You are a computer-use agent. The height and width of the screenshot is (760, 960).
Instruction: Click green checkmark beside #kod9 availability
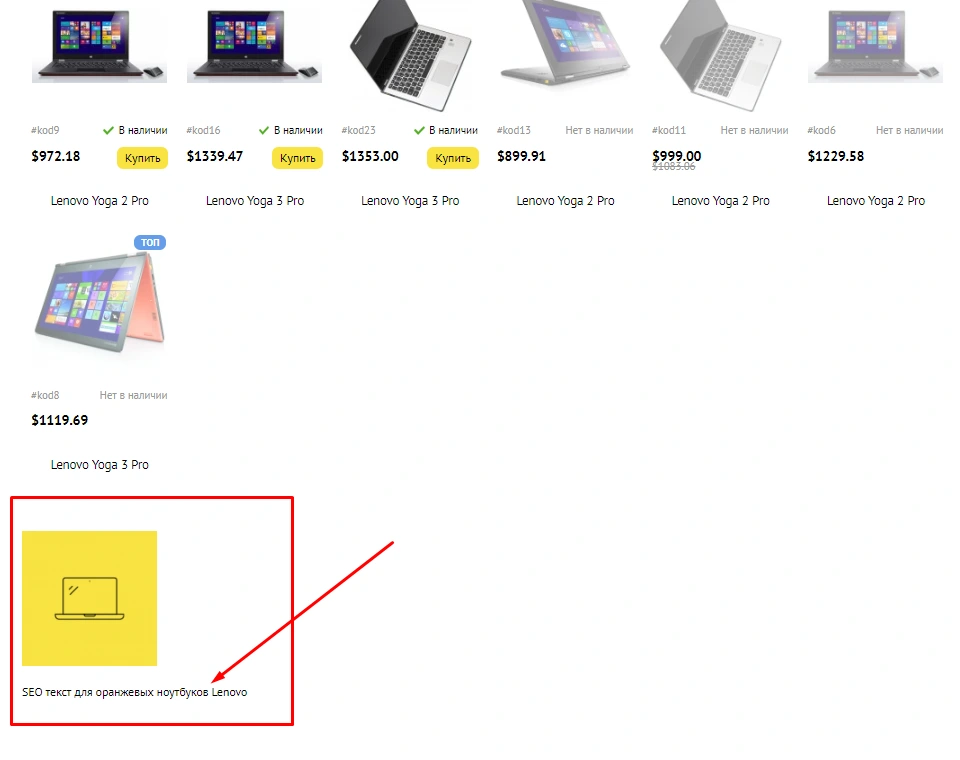108,130
